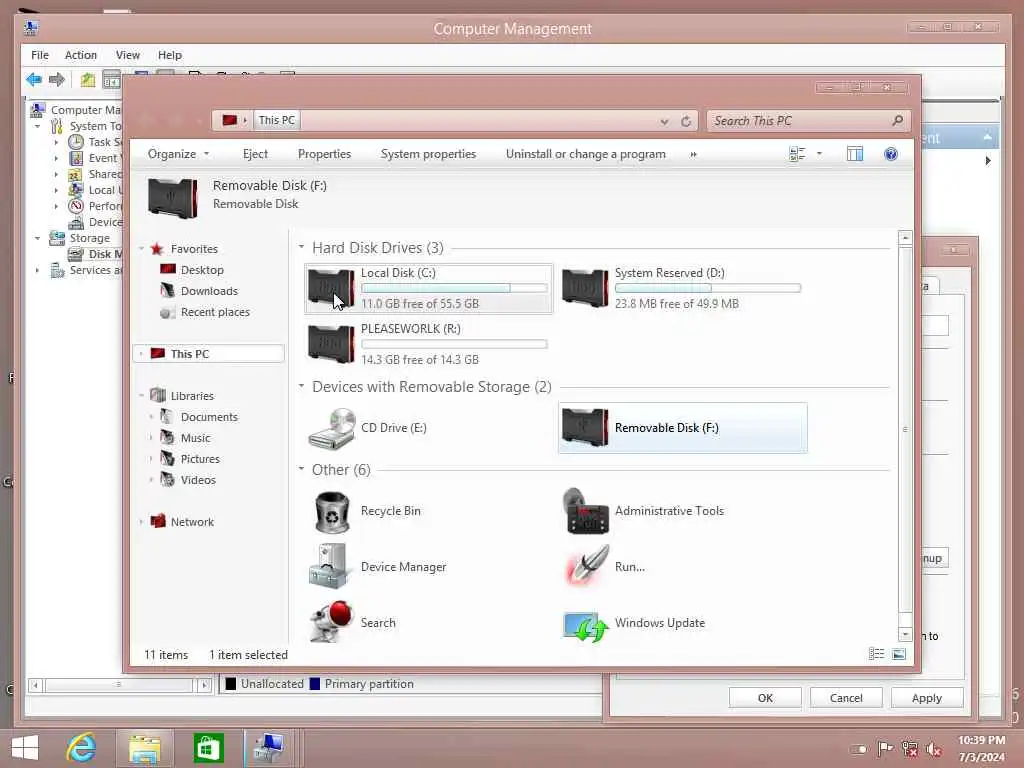Open the File menu in Computer Management
The height and width of the screenshot is (768, 1024).
click(40, 55)
